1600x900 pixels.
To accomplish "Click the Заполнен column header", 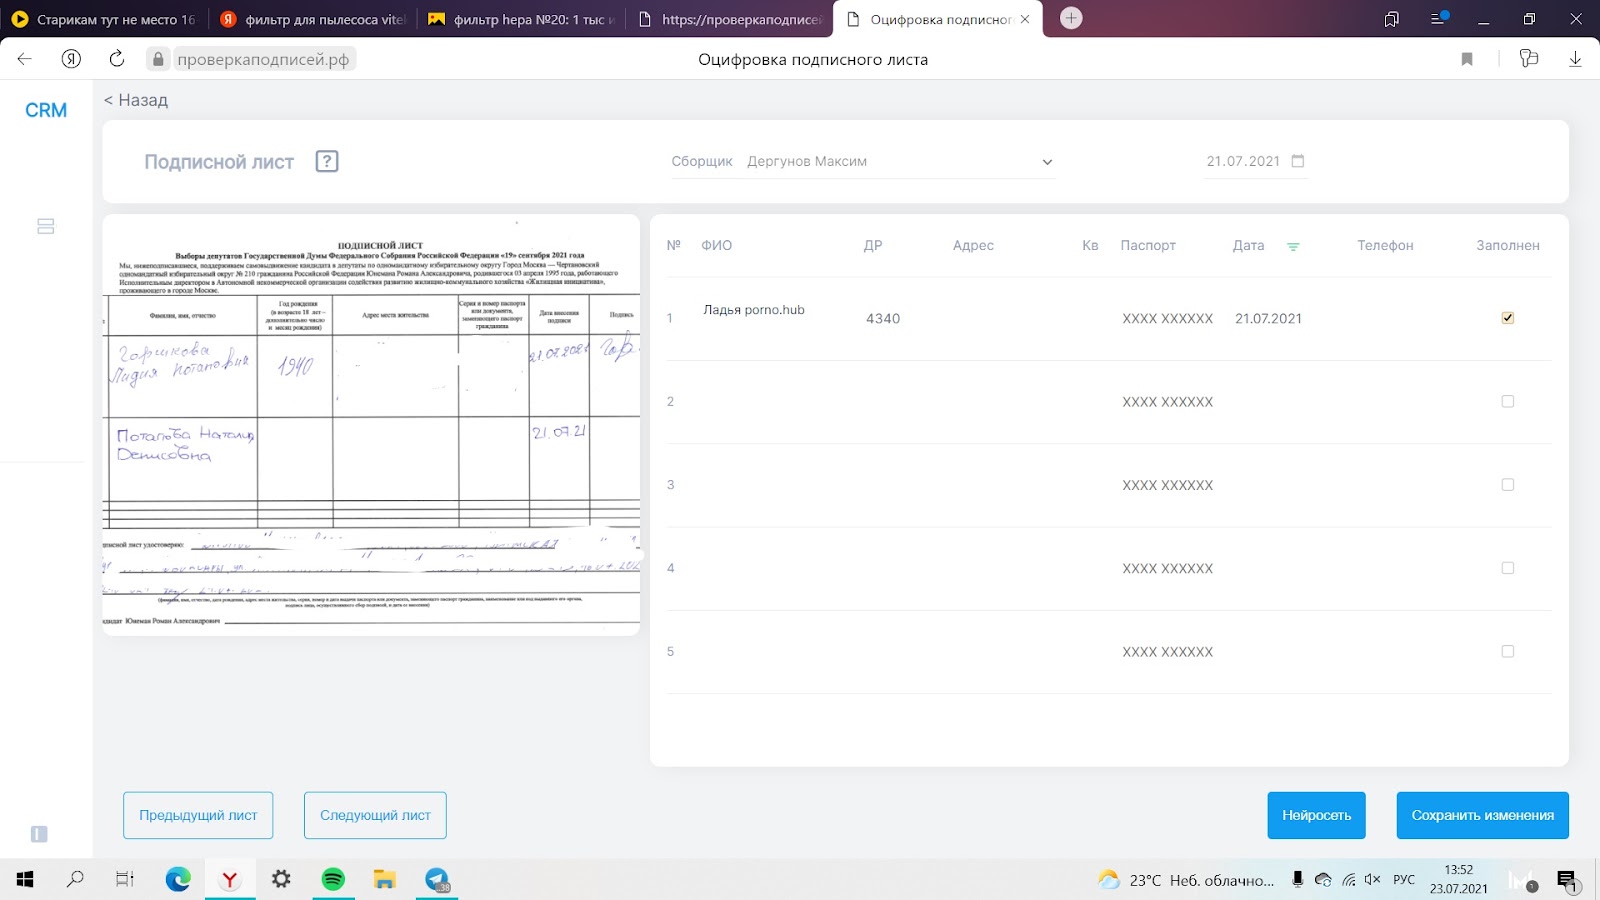I will tap(1508, 245).
